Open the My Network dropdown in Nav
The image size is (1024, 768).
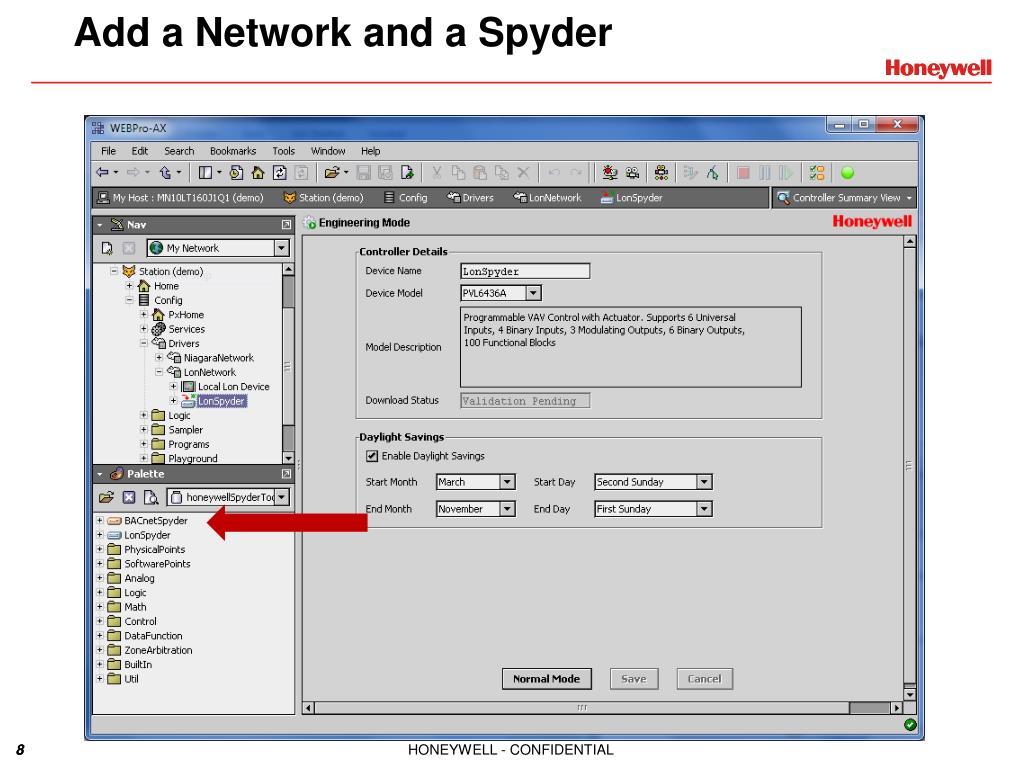click(x=281, y=248)
